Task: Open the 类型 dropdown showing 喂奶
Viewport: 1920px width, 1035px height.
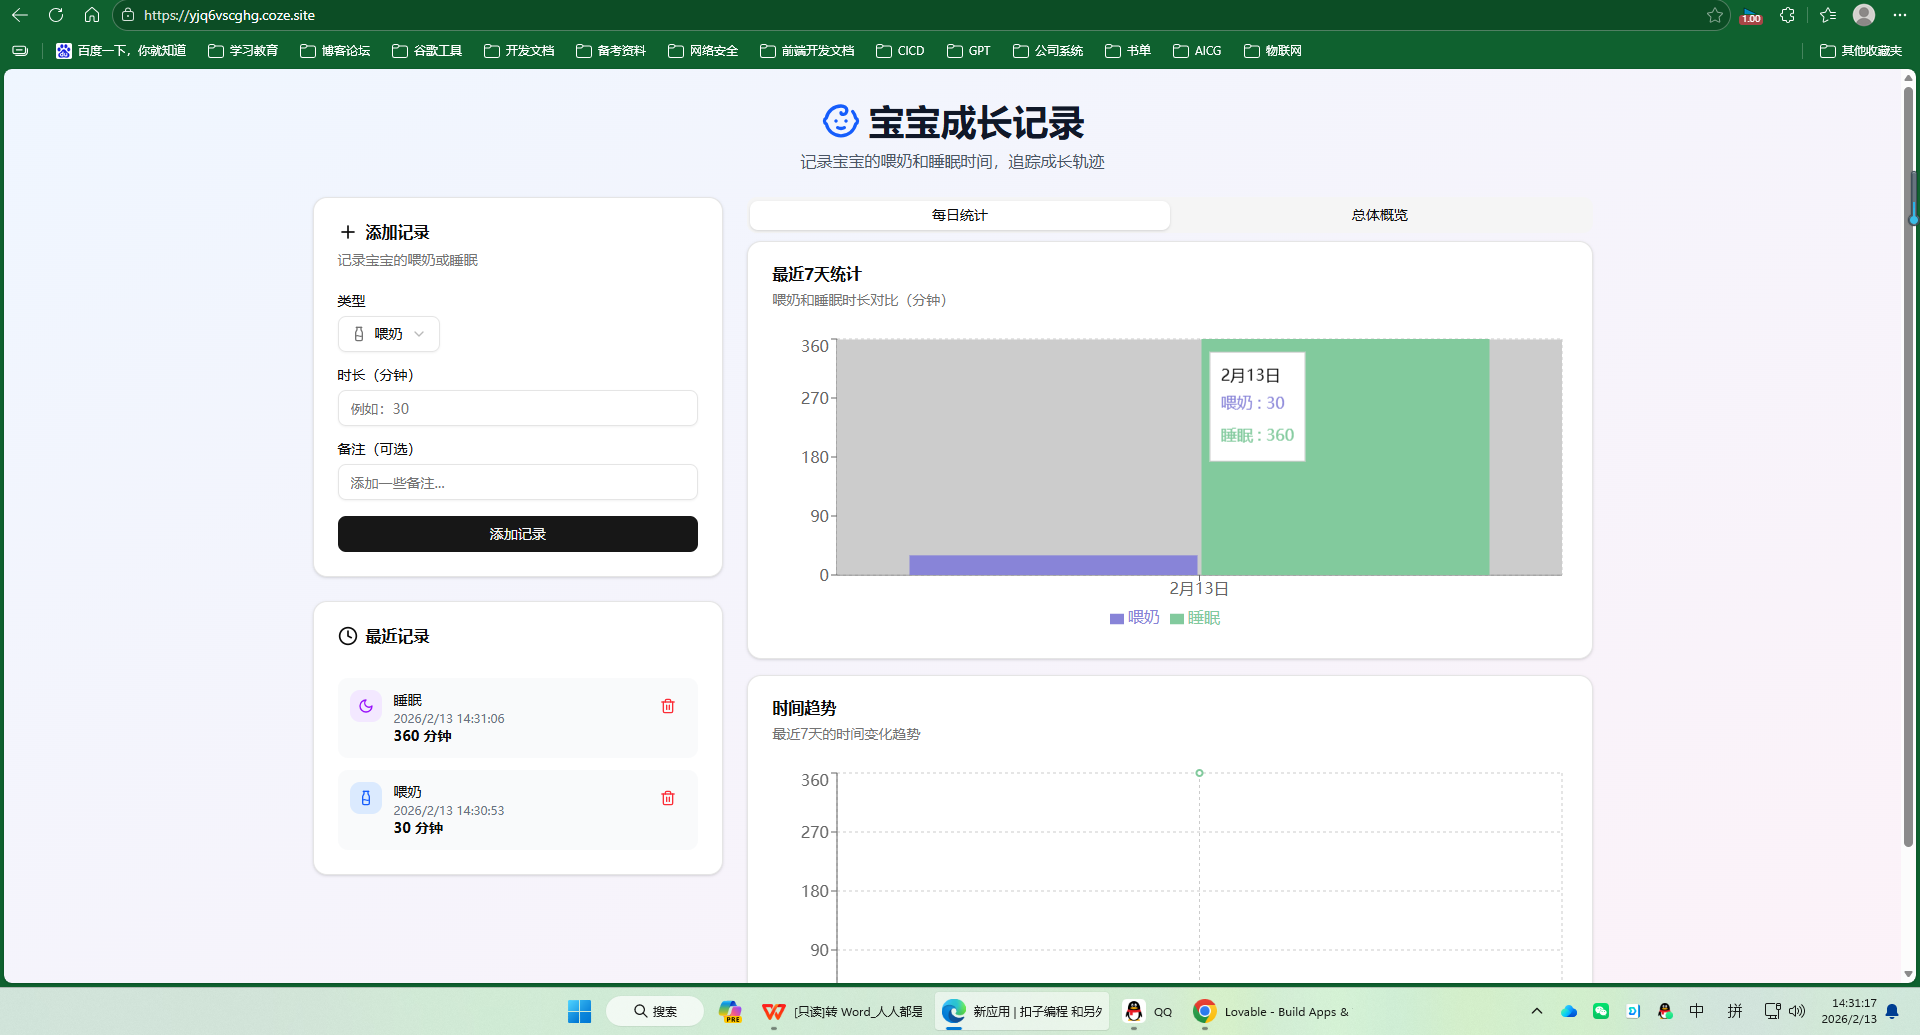Action: coord(388,334)
